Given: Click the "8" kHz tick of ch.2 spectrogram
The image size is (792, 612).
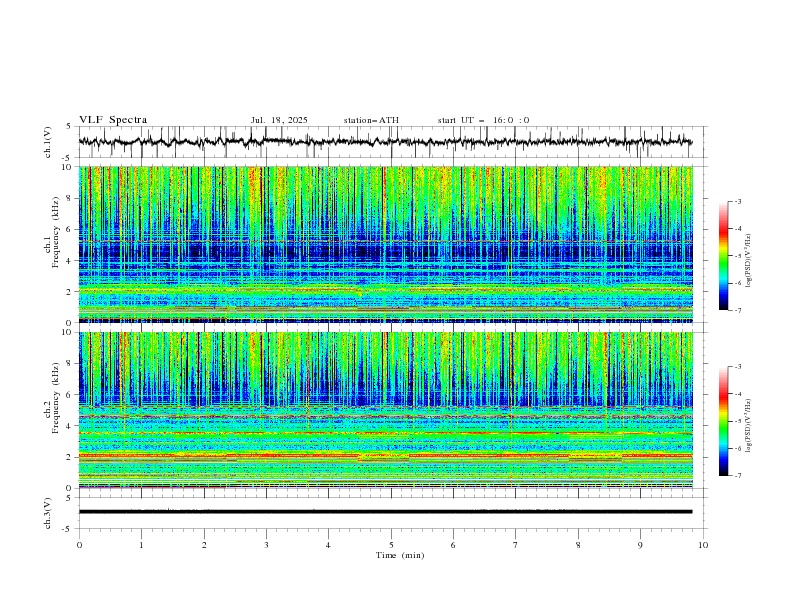Looking at the screenshot, I should [x=71, y=364].
